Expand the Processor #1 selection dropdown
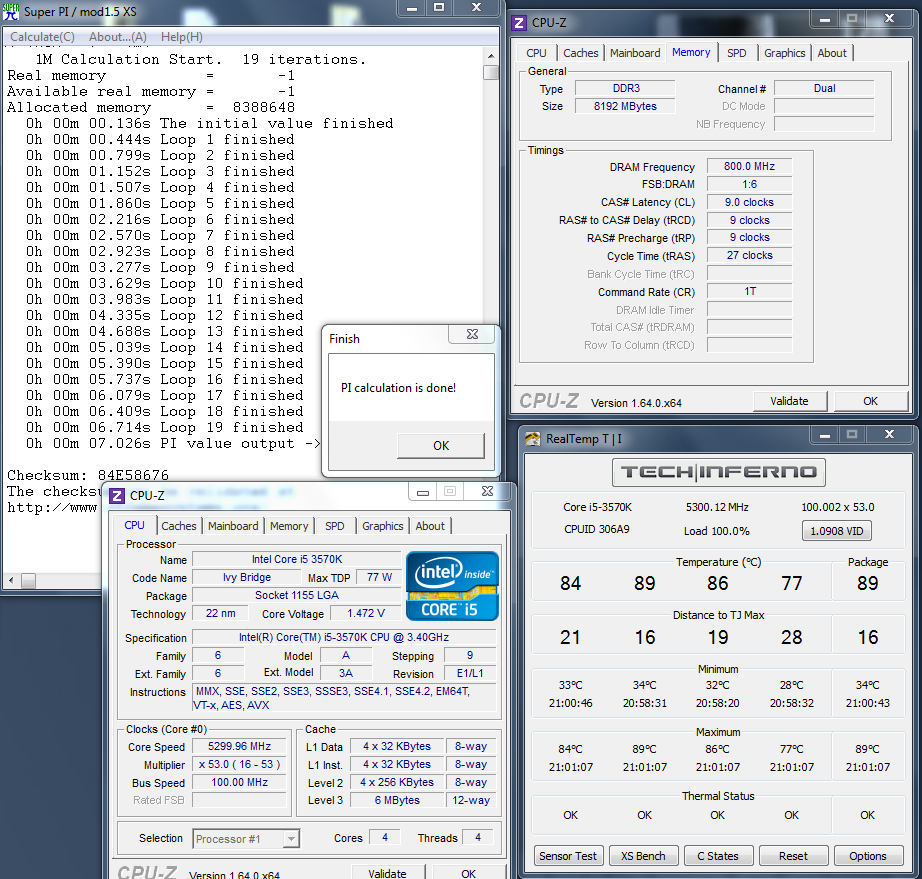 [x=290, y=838]
